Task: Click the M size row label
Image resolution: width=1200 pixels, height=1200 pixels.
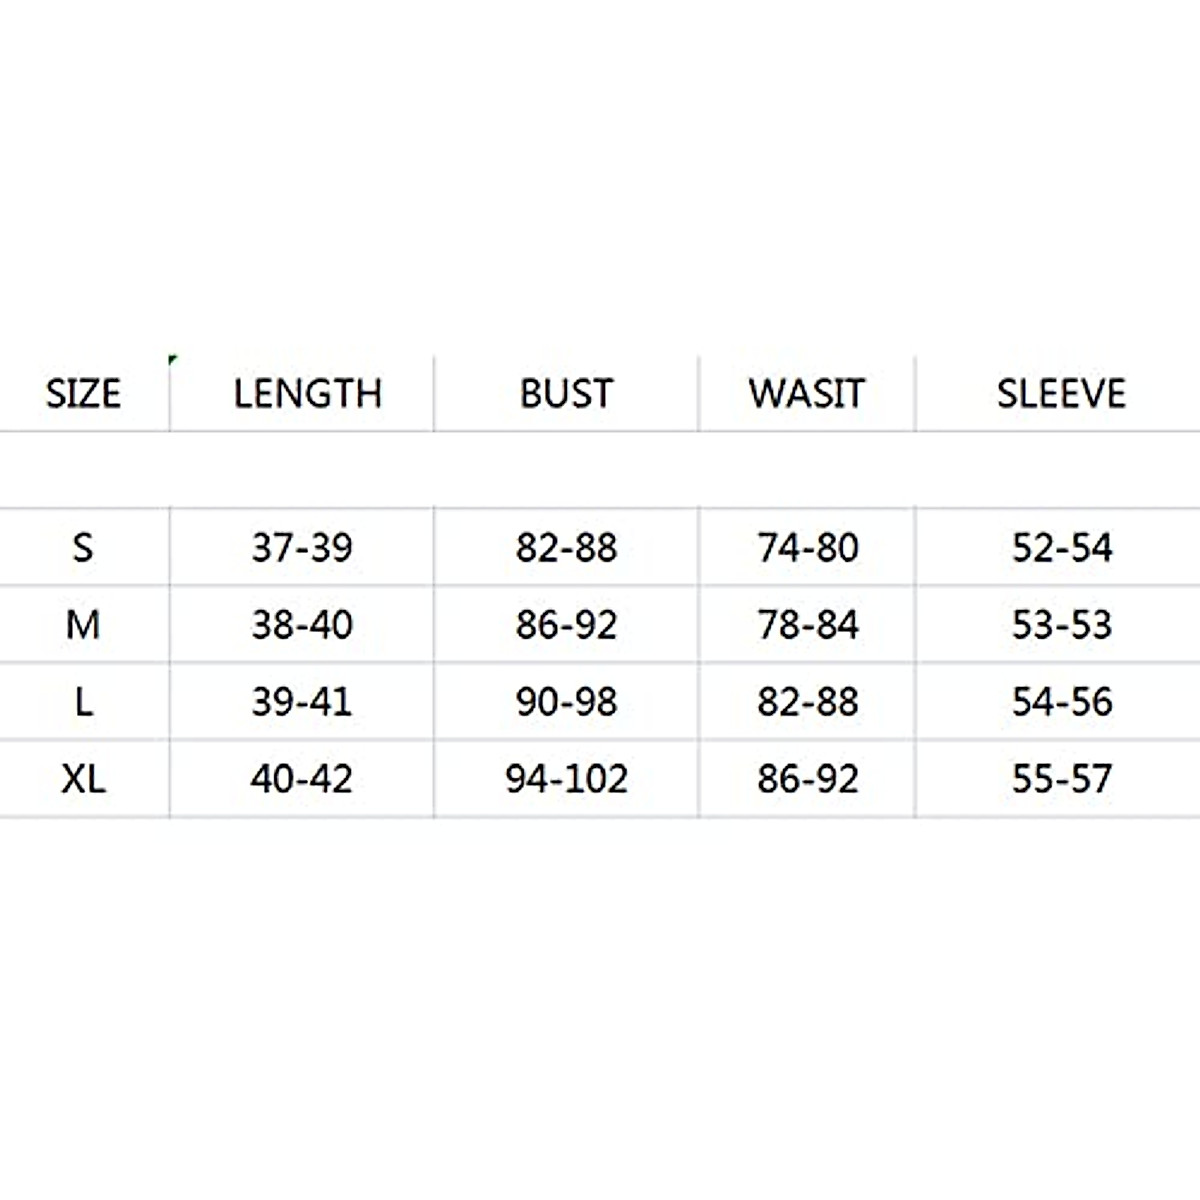Action: [x=83, y=625]
